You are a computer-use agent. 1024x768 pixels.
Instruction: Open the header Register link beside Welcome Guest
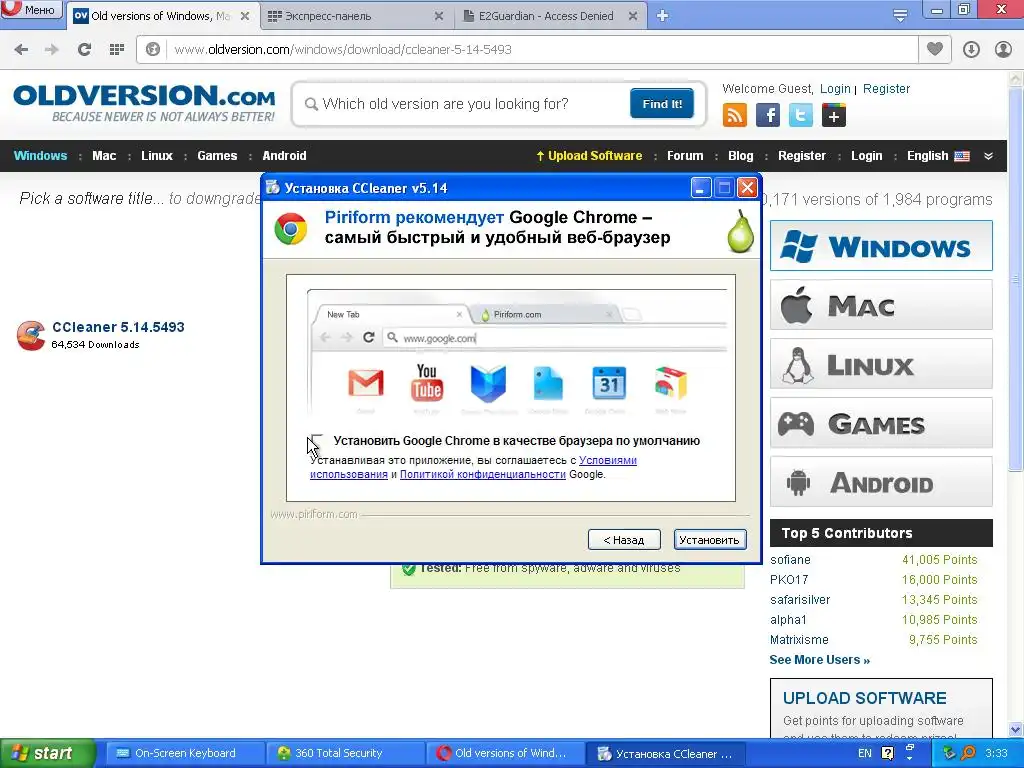886,89
